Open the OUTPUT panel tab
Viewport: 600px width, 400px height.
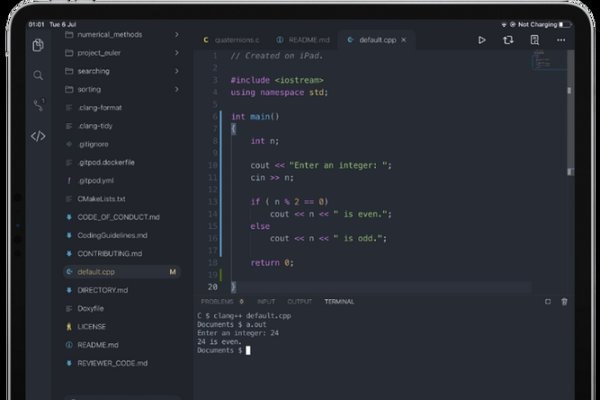click(299, 301)
